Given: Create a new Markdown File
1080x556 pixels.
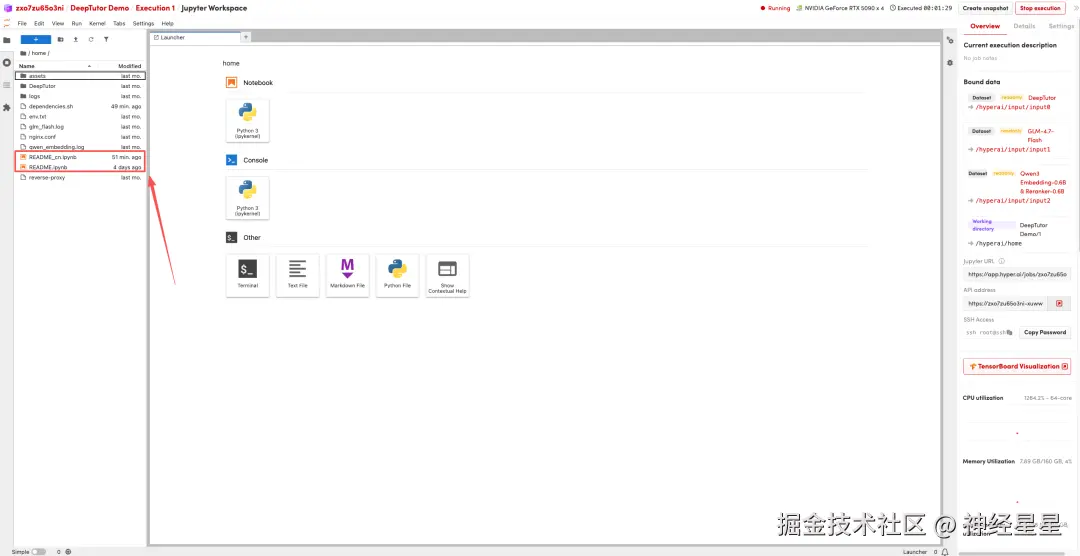Looking at the screenshot, I should [x=347, y=276].
